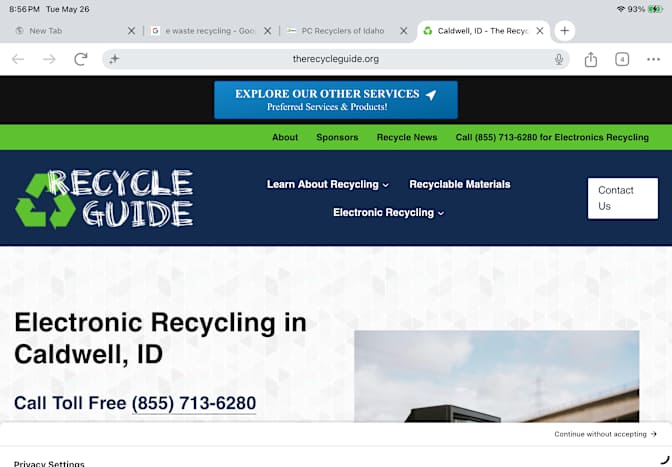Viewport: 672px width, 467px height.
Task: Click the building photo beside the heading
Action: click(x=497, y=376)
